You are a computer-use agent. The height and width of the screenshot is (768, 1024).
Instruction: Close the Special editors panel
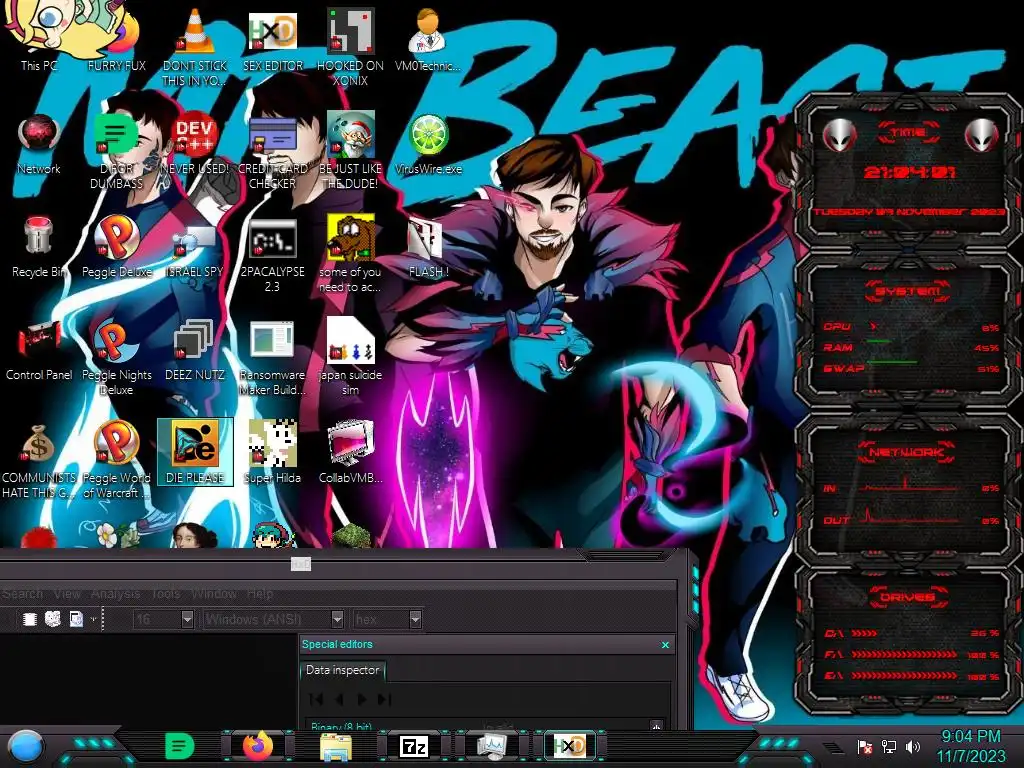click(x=665, y=645)
